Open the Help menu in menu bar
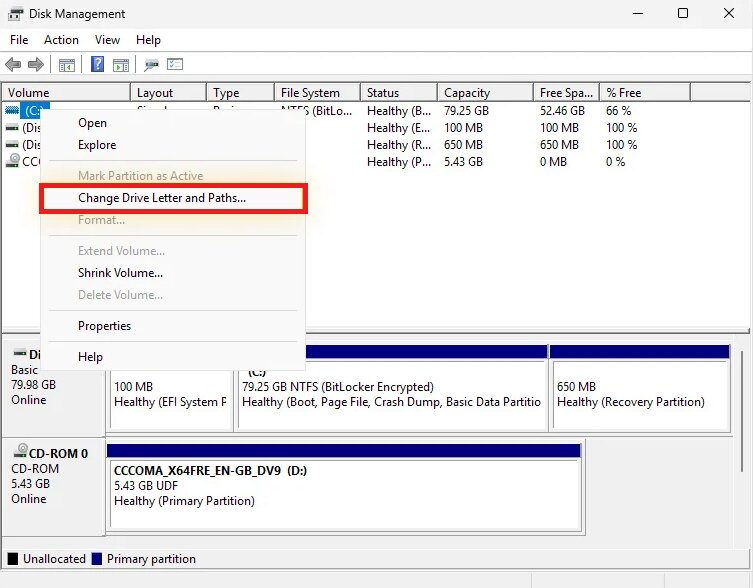 click(x=148, y=40)
